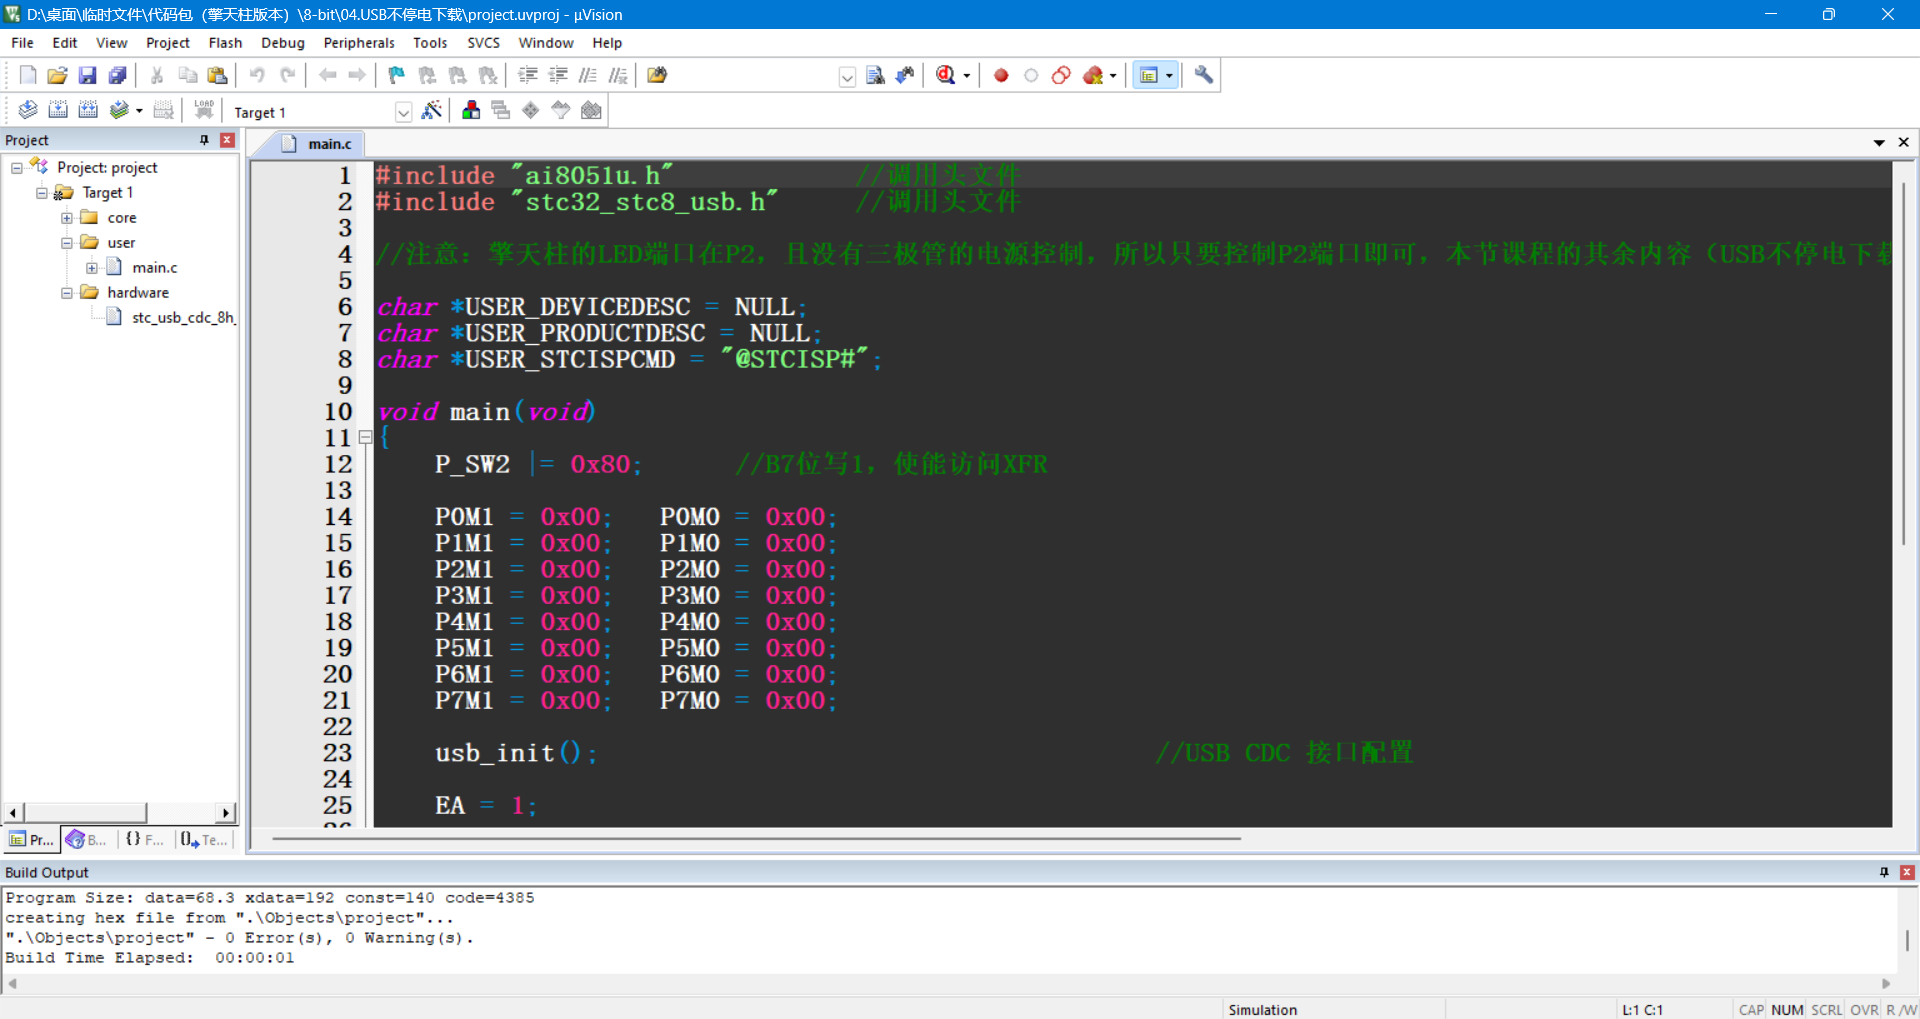Open the batch build dropdown arrow
Image resolution: width=1920 pixels, height=1019 pixels.
139,111
